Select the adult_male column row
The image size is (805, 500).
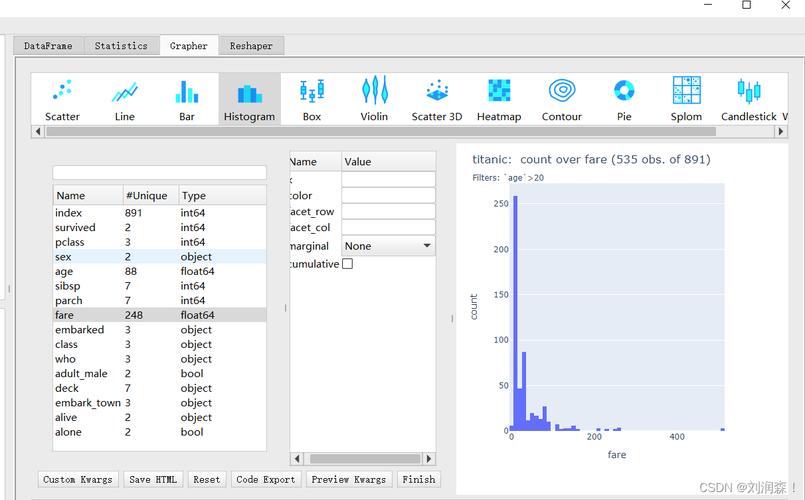pos(160,374)
